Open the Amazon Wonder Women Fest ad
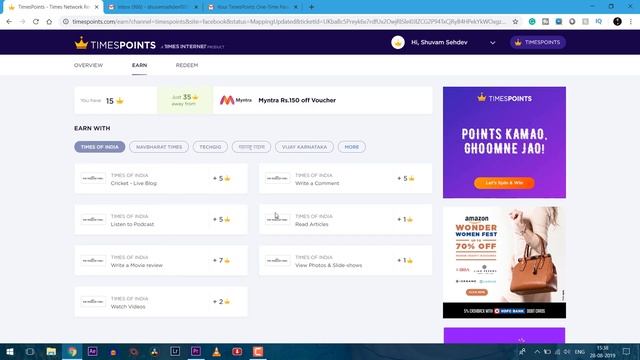 pyautogui.click(x=504, y=262)
